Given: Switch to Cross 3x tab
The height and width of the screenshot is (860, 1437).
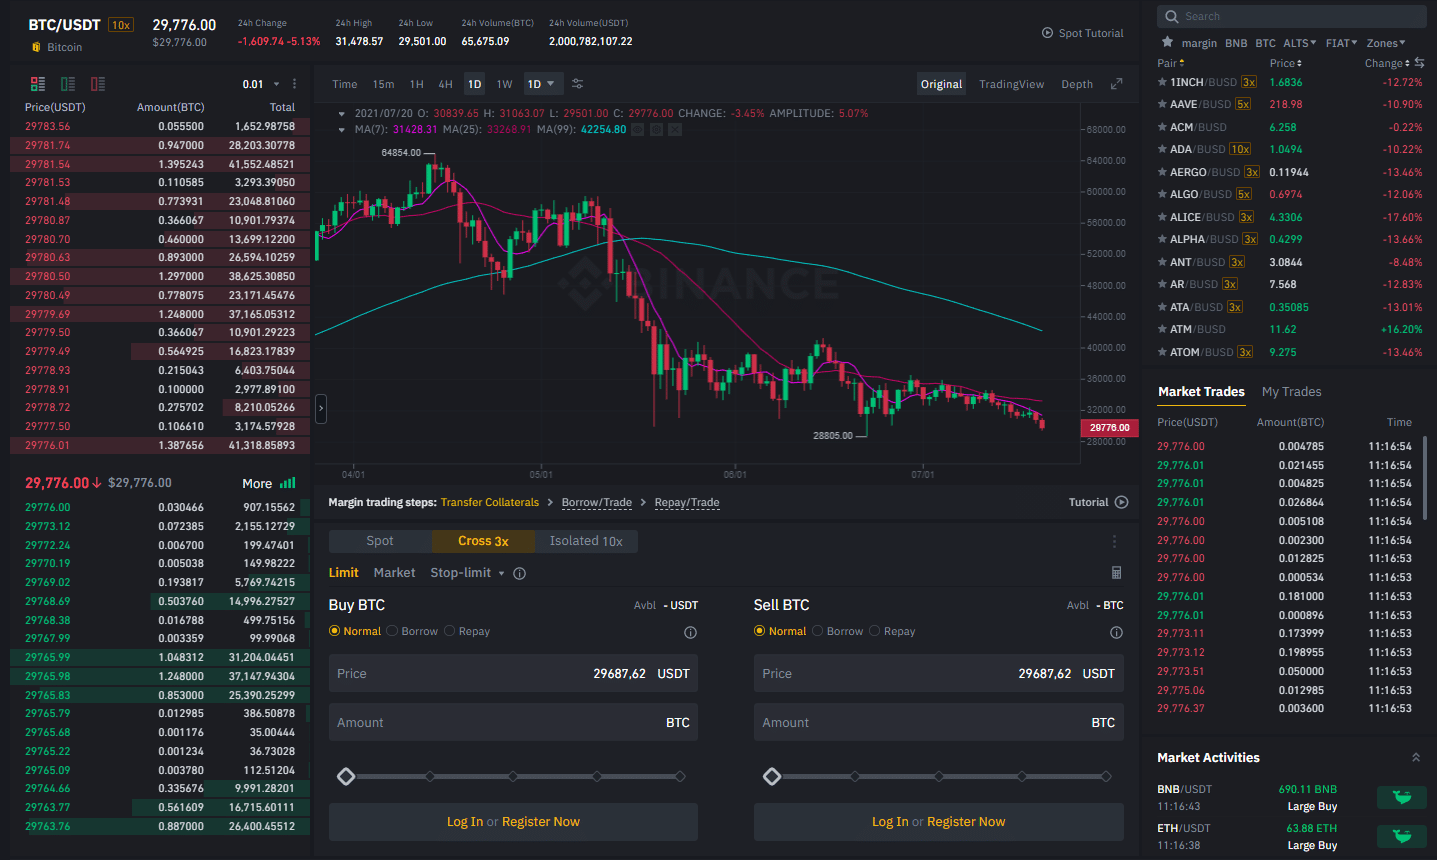Looking at the screenshot, I should coord(483,541).
